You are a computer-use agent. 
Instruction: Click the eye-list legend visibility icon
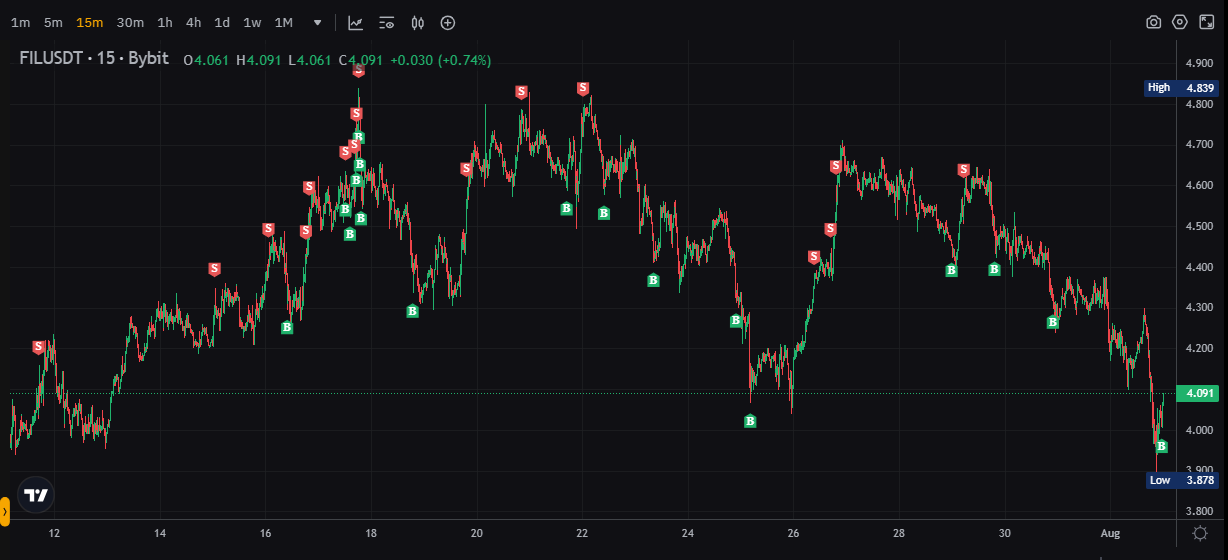pos(387,22)
